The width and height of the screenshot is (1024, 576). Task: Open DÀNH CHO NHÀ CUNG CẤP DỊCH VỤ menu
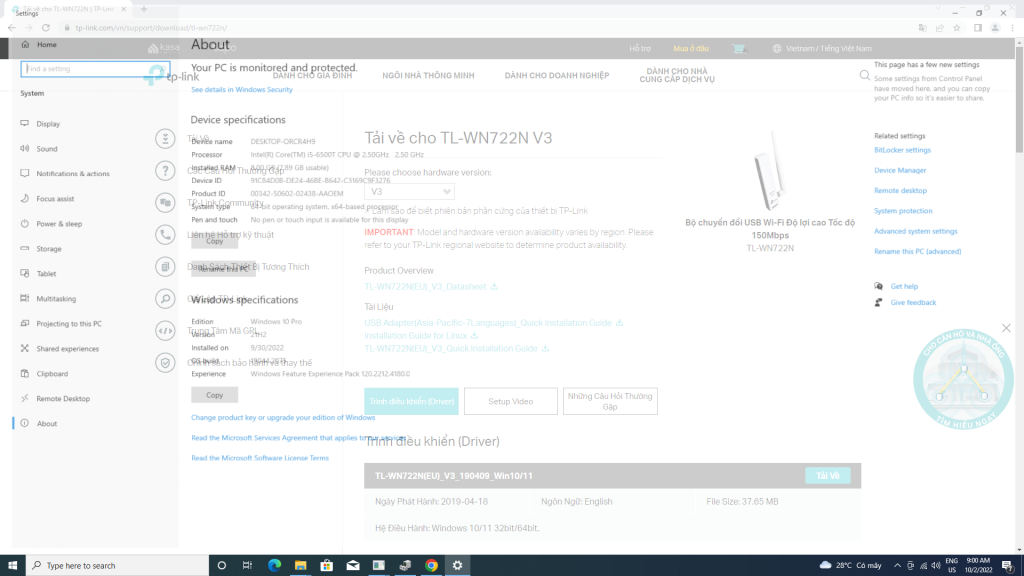[677, 75]
